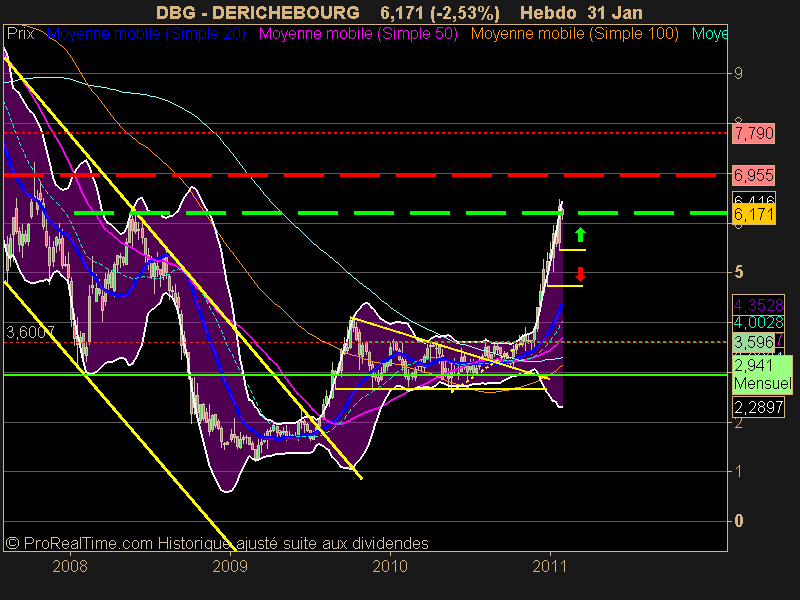Click the 9 price axis value
The height and width of the screenshot is (600, 800).
point(738,73)
